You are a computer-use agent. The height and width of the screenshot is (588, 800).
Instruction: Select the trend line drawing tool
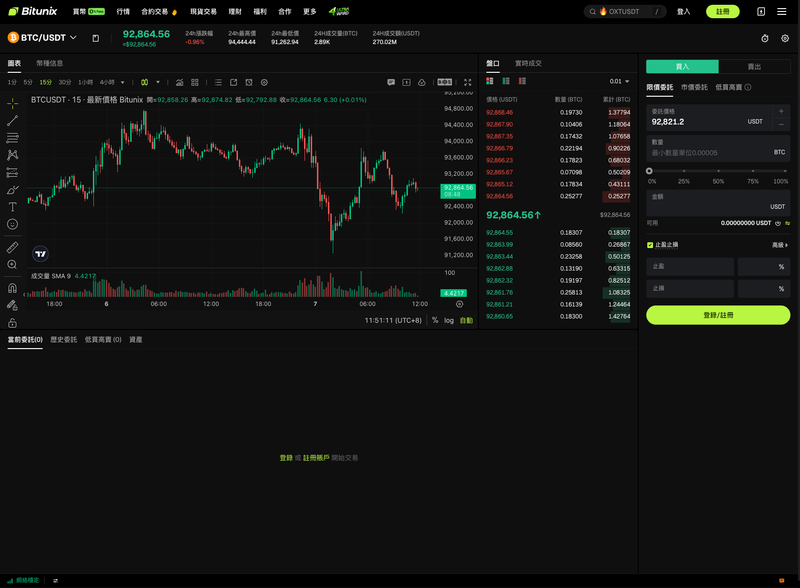(13, 120)
